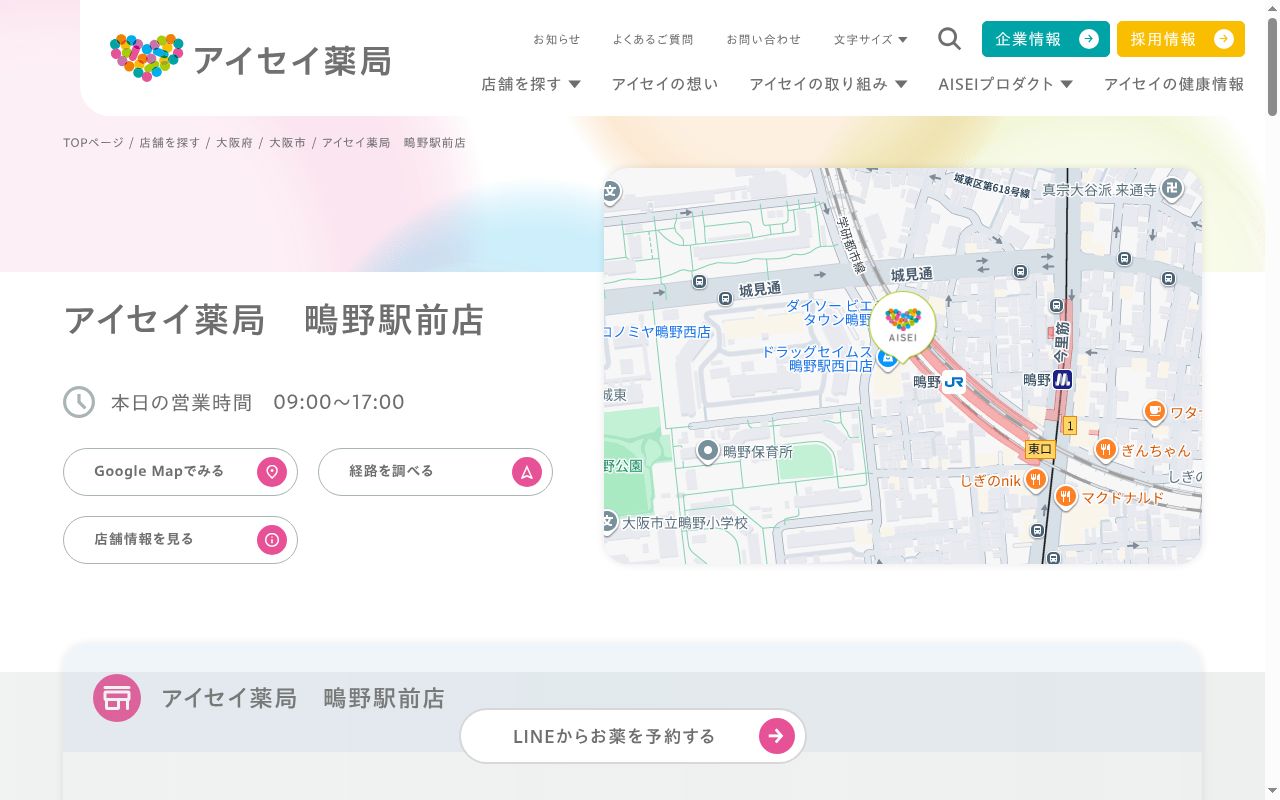Click the 大阪府 breadcrumb link
This screenshot has width=1280, height=800.
tap(234, 143)
